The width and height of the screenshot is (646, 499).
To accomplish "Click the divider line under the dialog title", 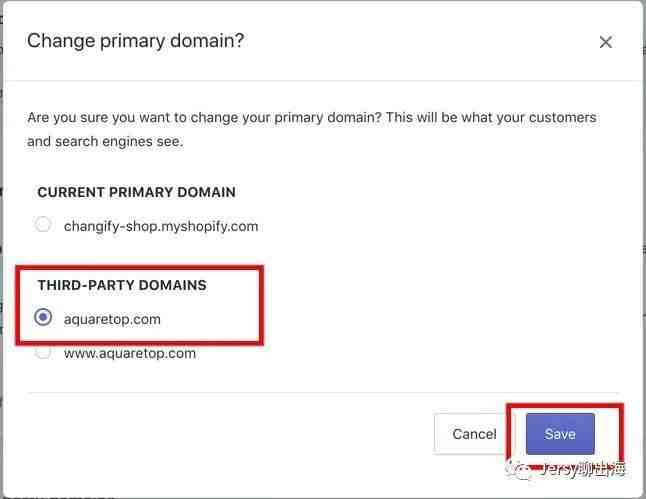I will (x=323, y=80).
